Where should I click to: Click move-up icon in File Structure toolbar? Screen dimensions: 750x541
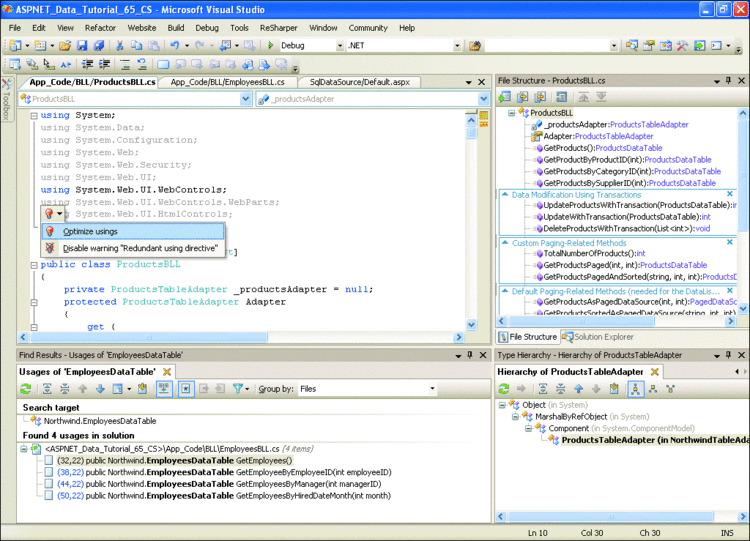[x=583, y=97]
